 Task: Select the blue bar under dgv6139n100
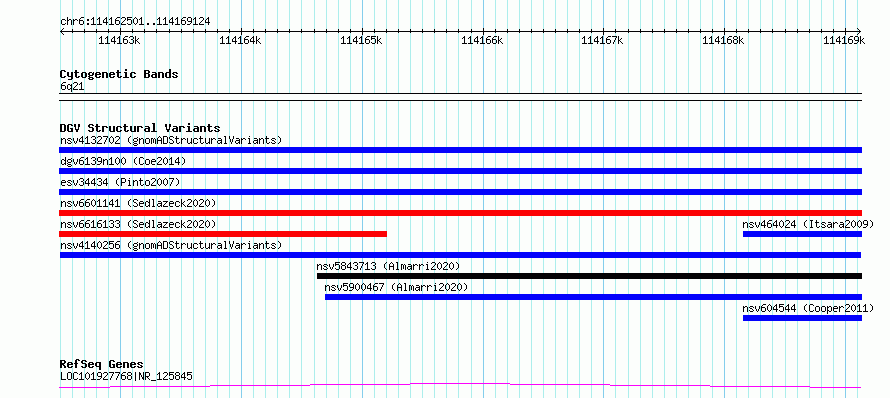(x=460, y=171)
